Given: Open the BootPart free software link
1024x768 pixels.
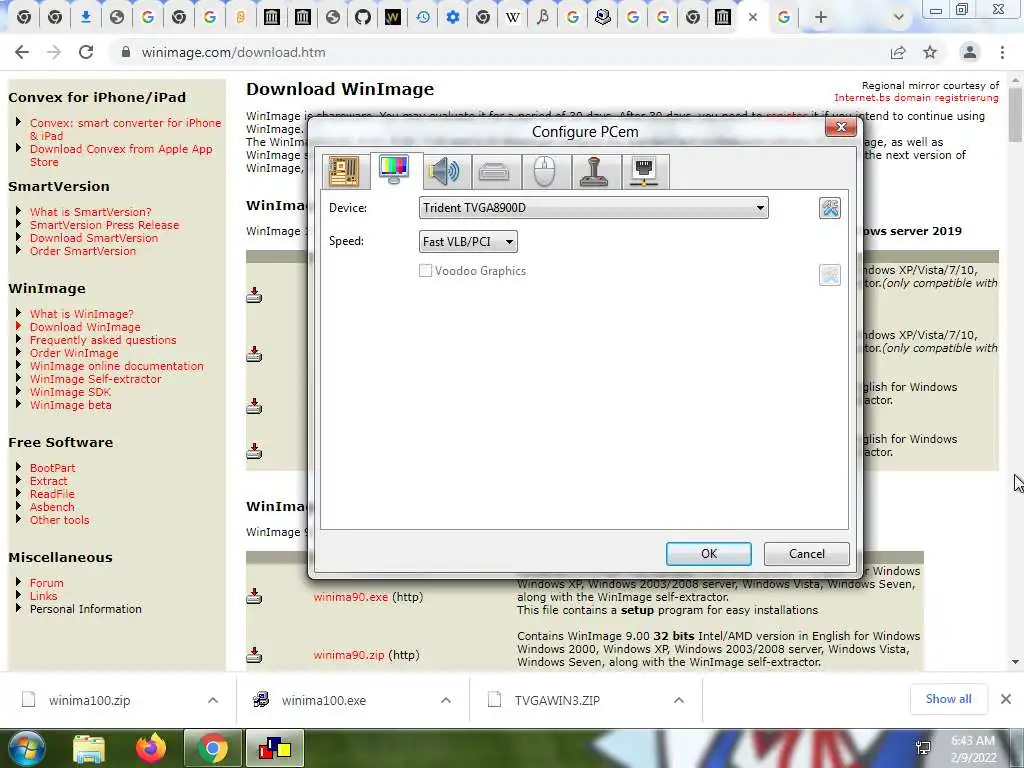Looking at the screenshot, I should [52, 468].
